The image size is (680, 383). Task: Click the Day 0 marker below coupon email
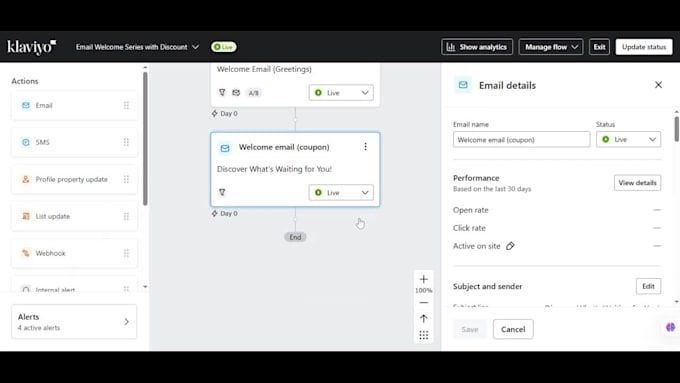(225, 213)
